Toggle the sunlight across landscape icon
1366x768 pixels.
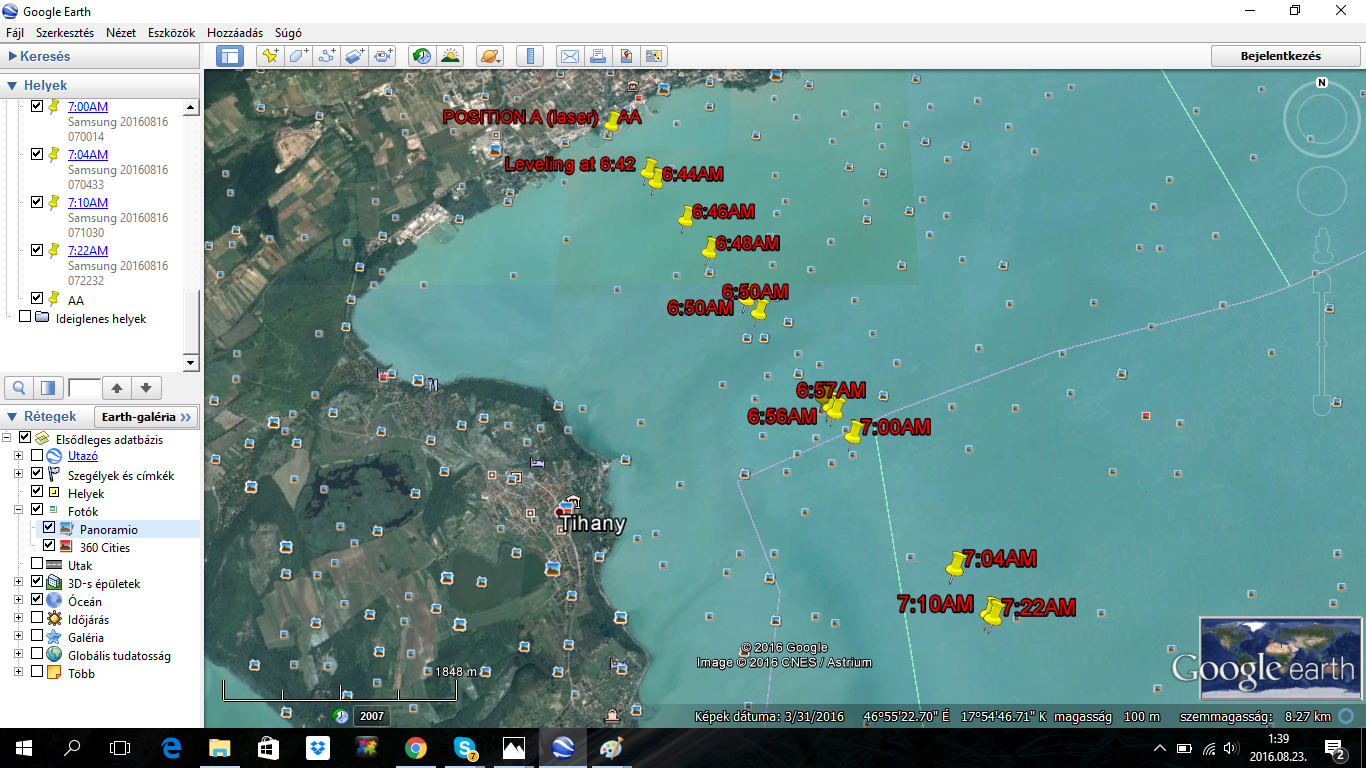450,56
